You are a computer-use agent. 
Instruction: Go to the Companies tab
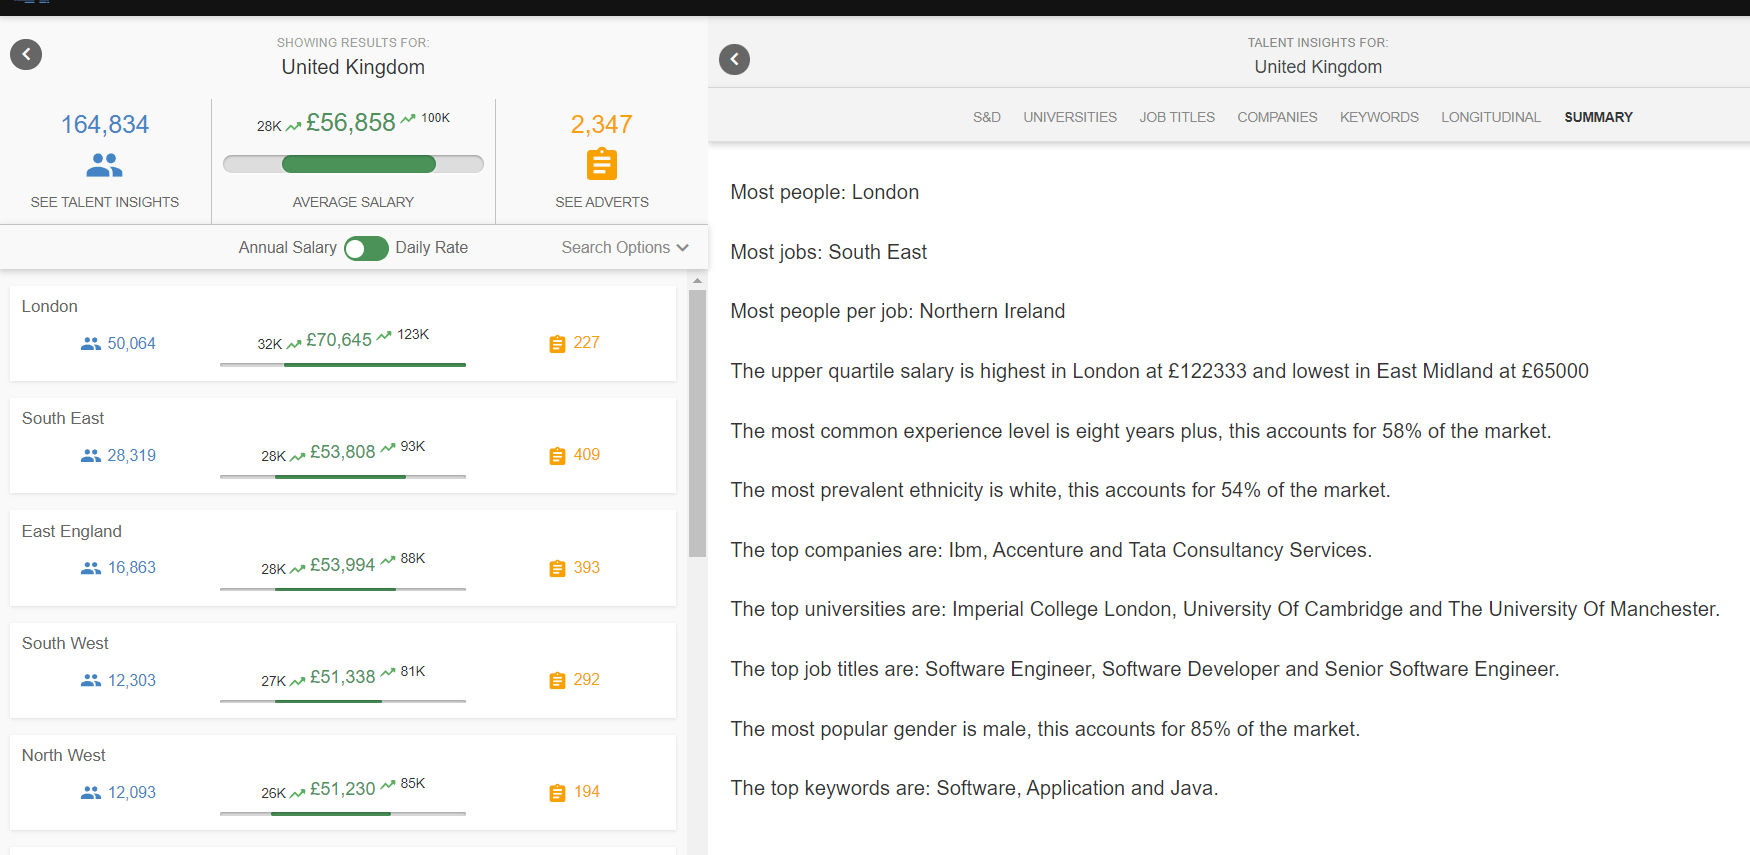[1277, 117]
